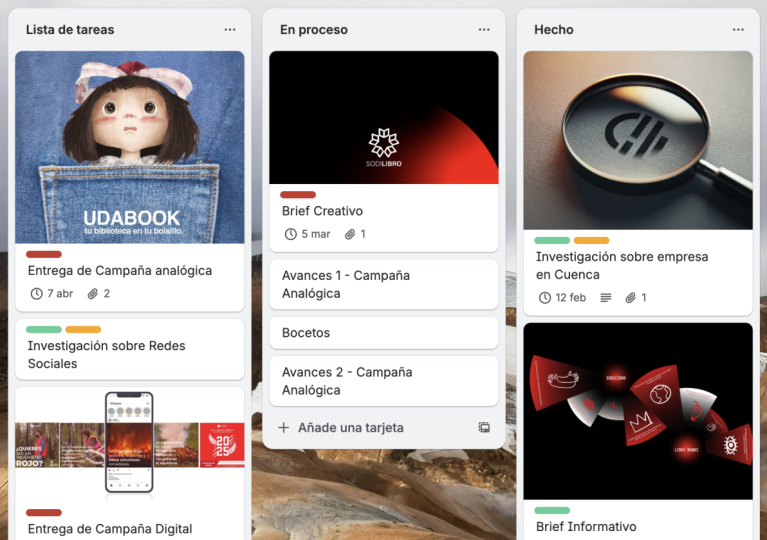Viewport: 767px width, 540px height.
Task: Click the create-from-template icon in En proceso
Action: (x=484, y=428)
